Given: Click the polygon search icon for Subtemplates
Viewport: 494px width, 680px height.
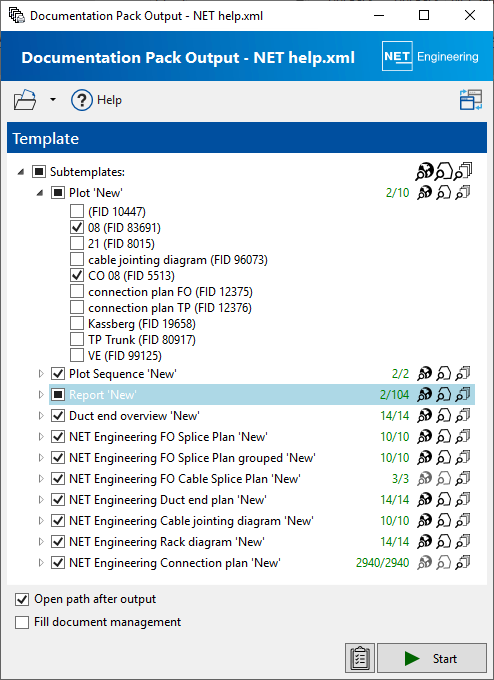Looking at the screenshot, I should click(x=443, y=172).
